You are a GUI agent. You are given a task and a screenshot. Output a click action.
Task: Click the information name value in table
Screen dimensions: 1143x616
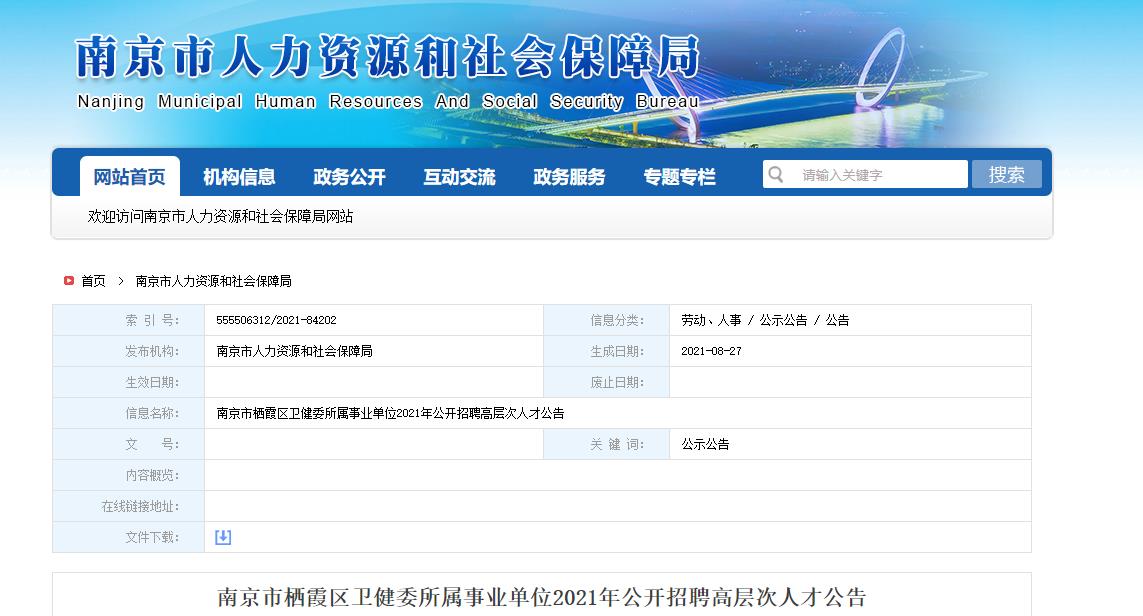[x=390, y=413]
